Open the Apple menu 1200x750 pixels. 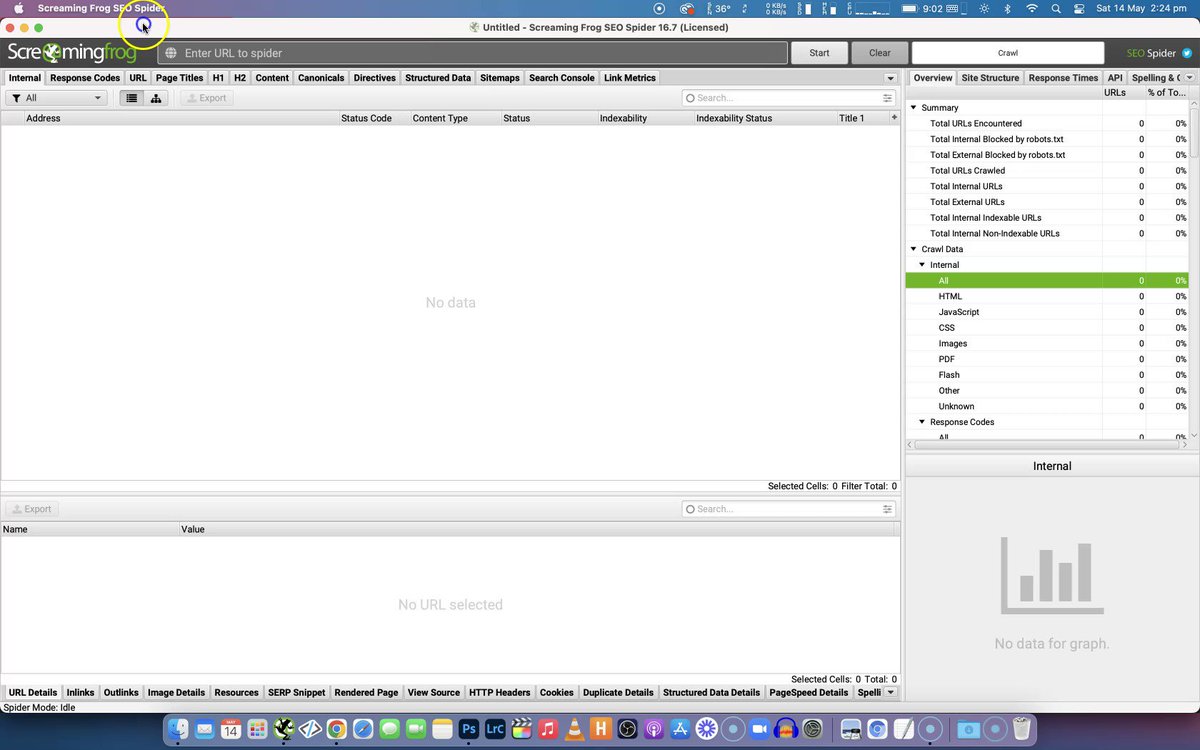click(18, 8)
